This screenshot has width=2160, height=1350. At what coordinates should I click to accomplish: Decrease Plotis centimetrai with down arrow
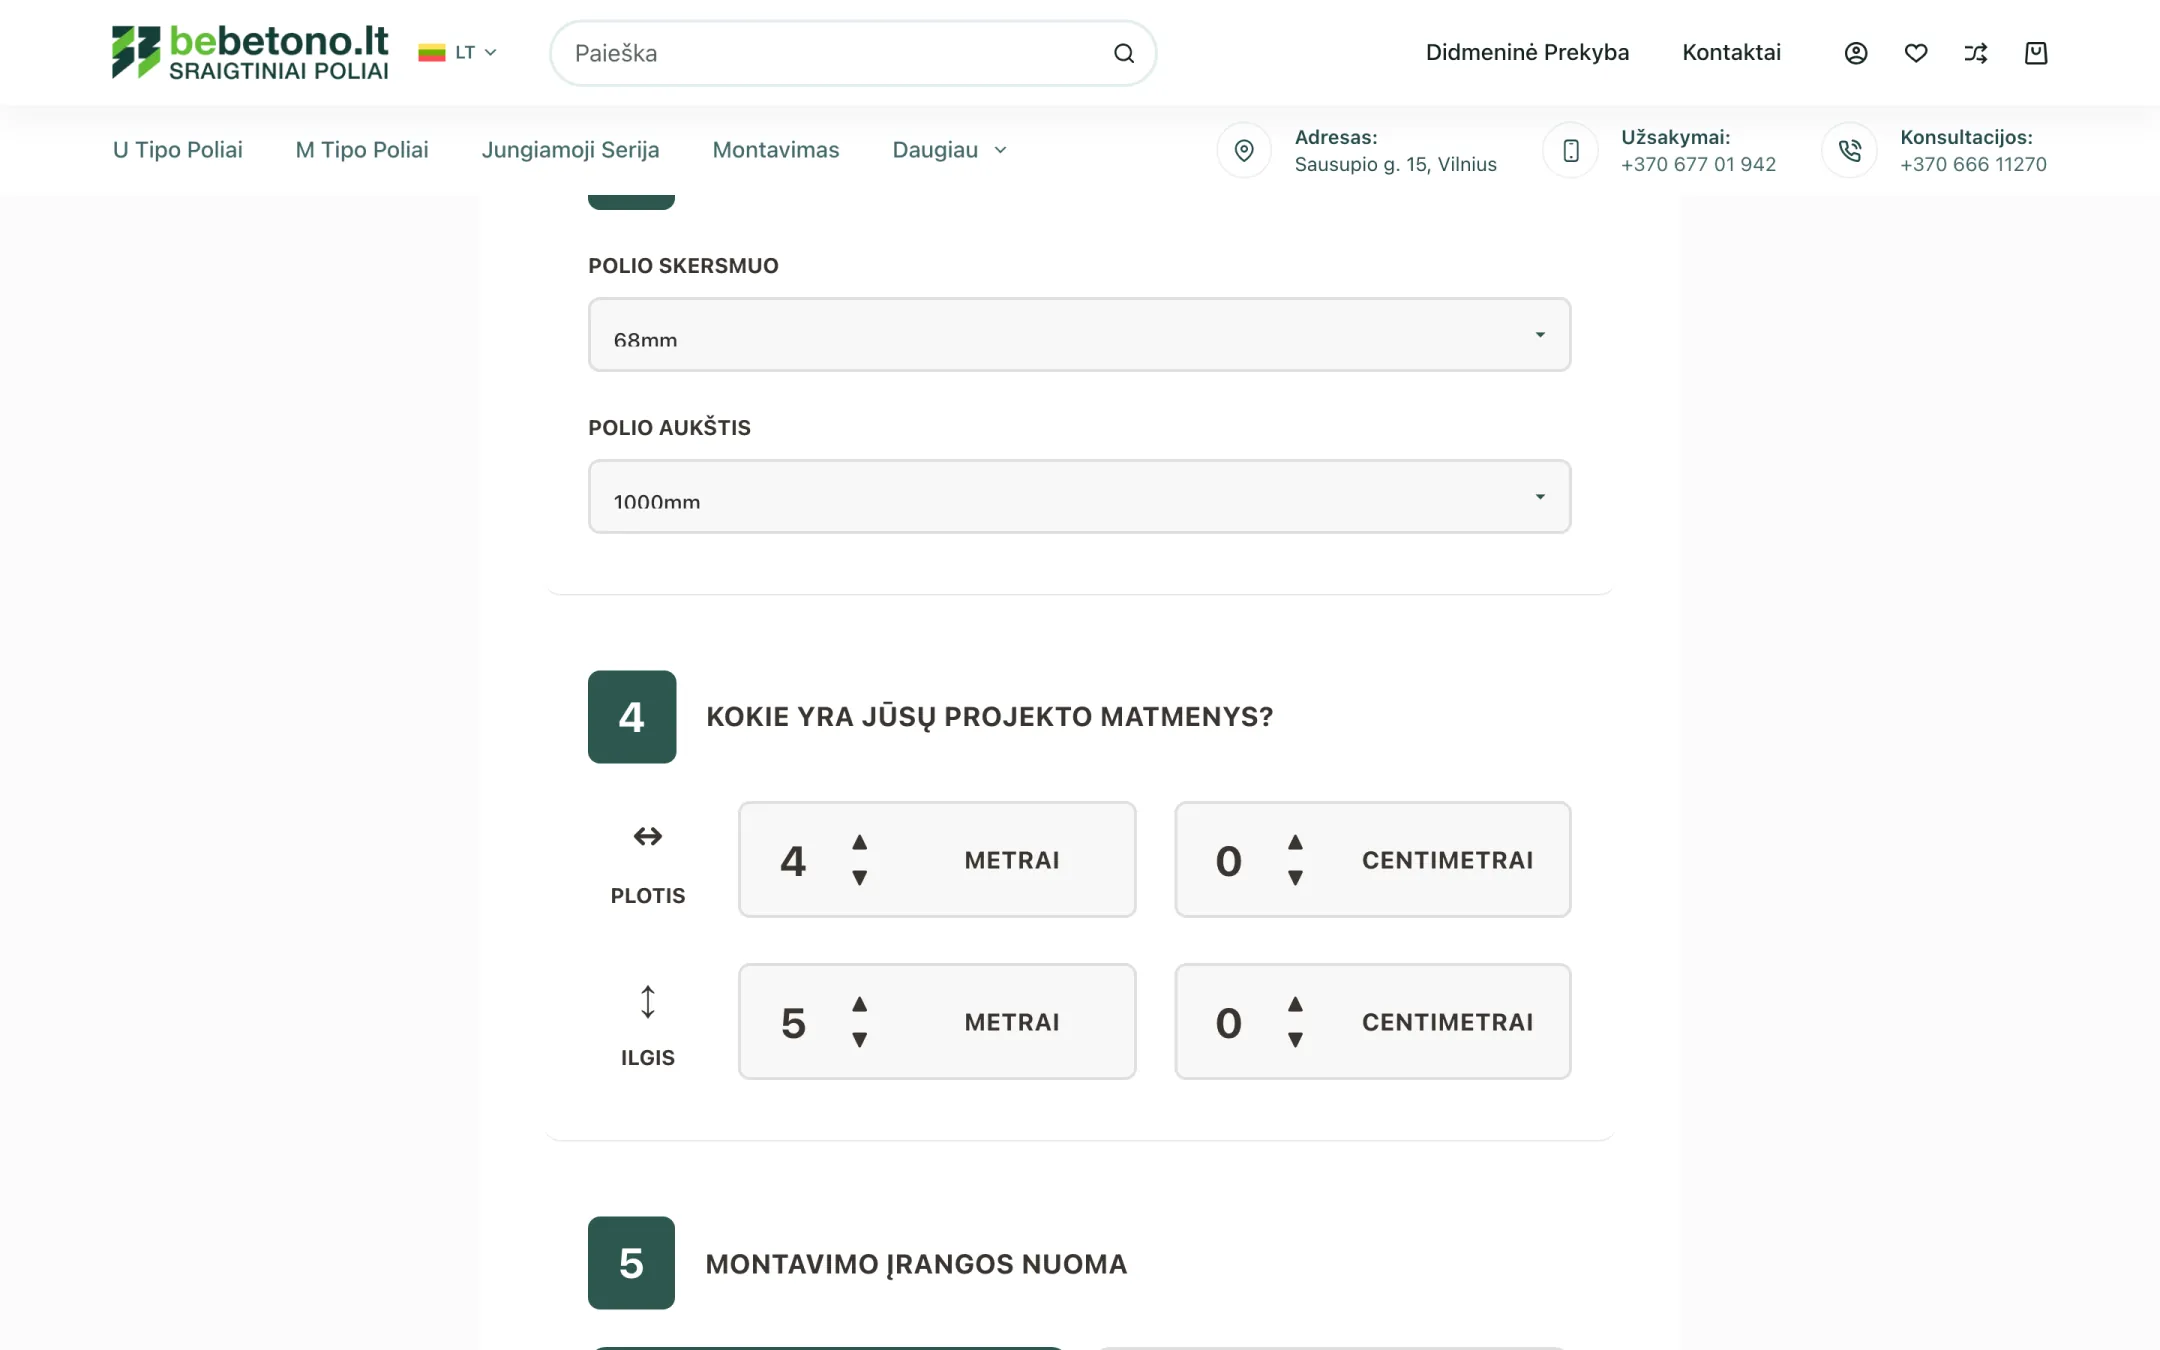1295,878
